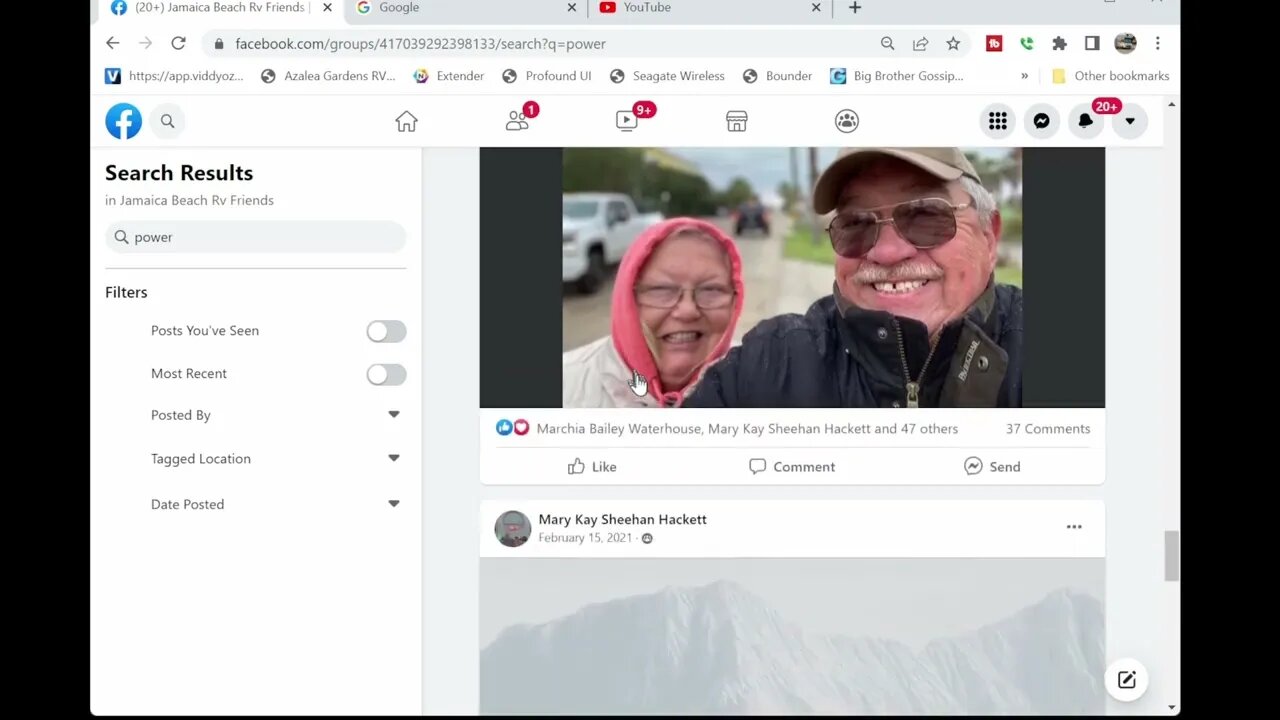
Task: Open Azalea Gardens RV bookmark
Action: 328,76
